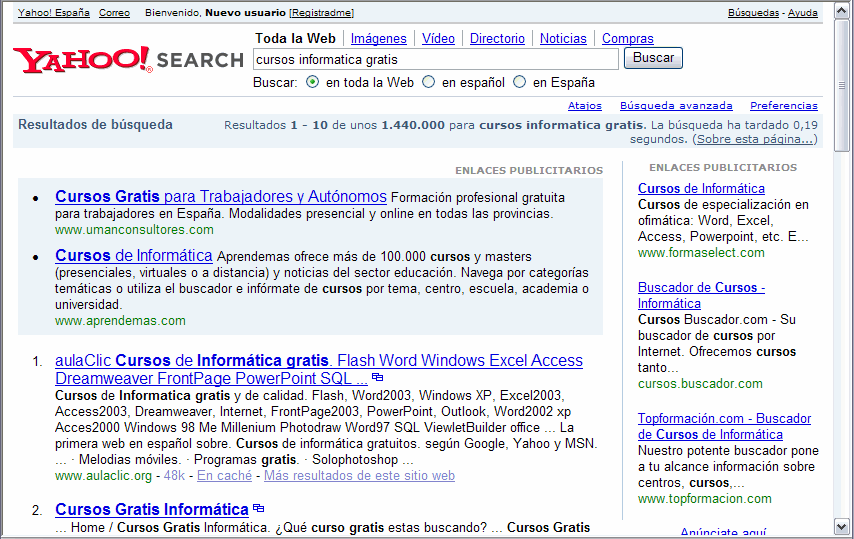Switch to the Noticias search tab

click(563, 39)
